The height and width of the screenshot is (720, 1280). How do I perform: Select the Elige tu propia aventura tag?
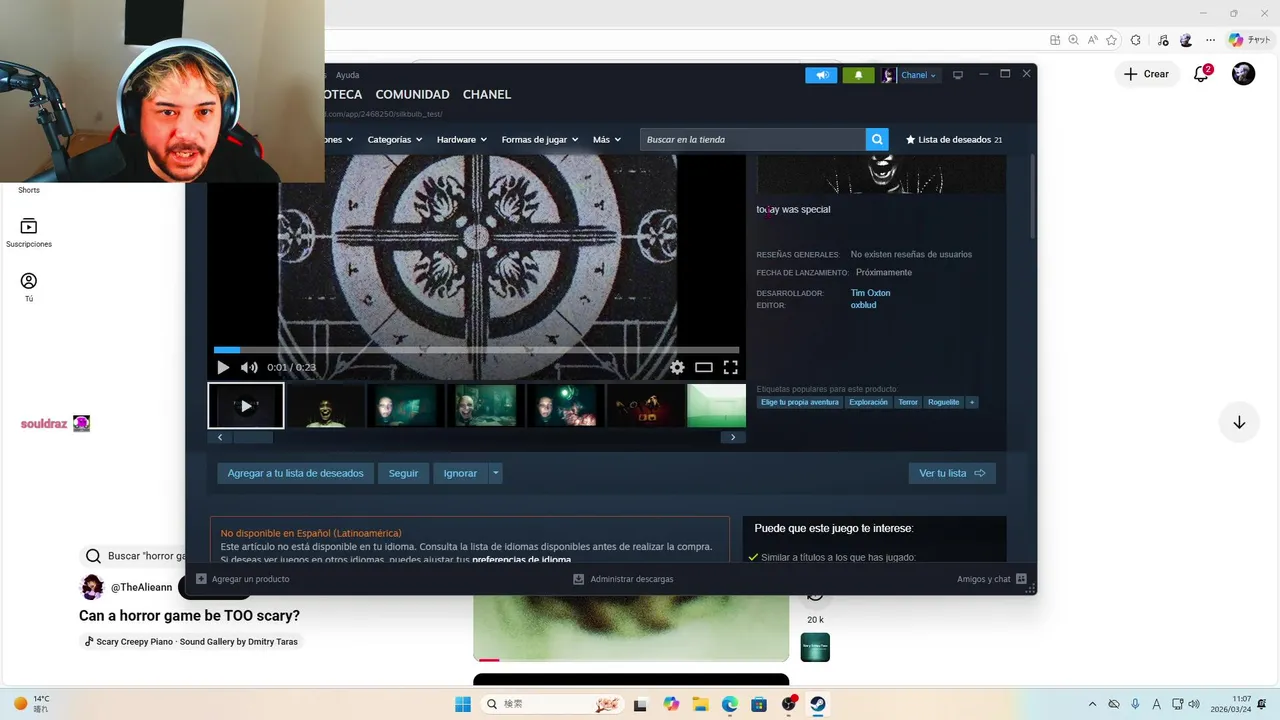click(800, 402)
